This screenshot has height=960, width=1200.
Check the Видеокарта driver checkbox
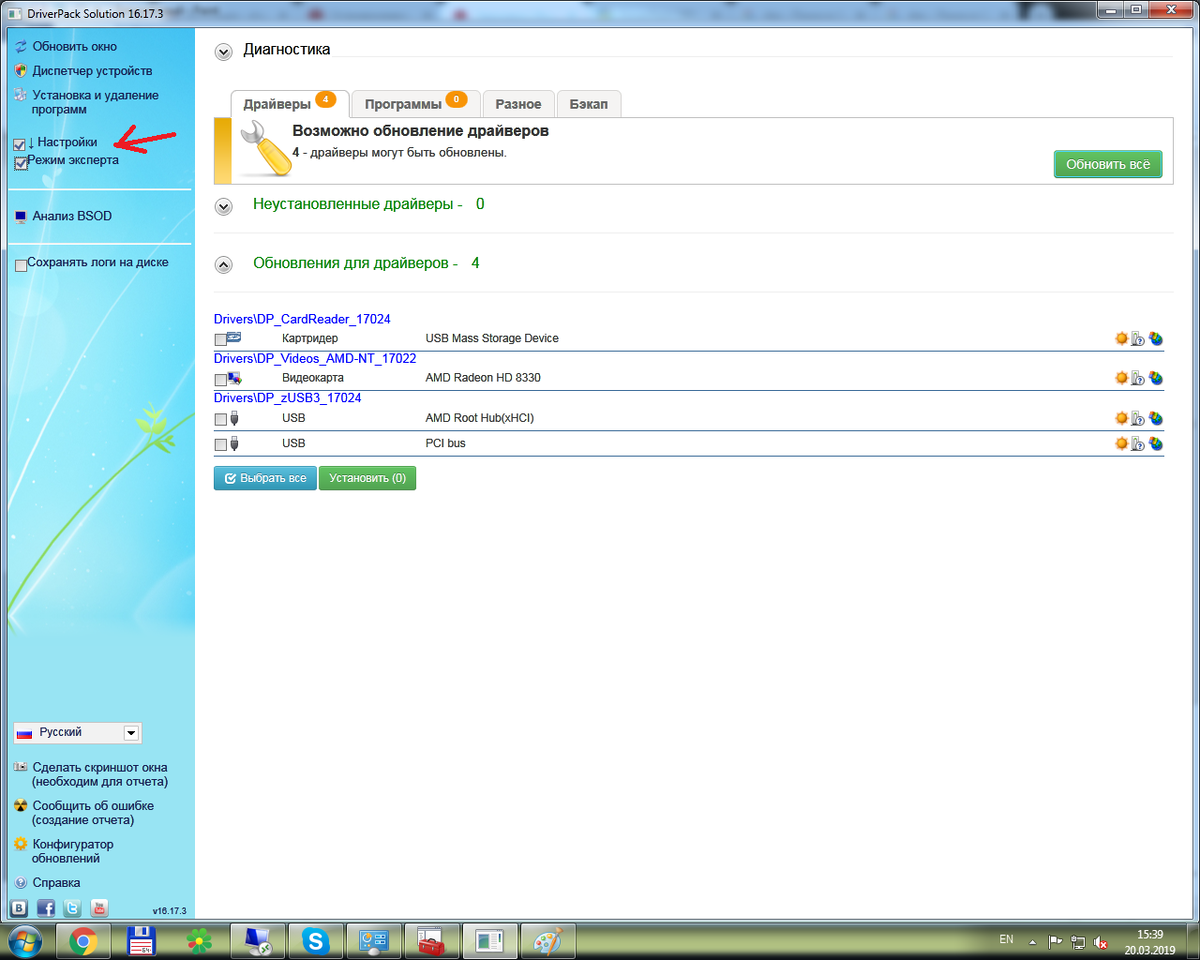(x=220, y=380)
